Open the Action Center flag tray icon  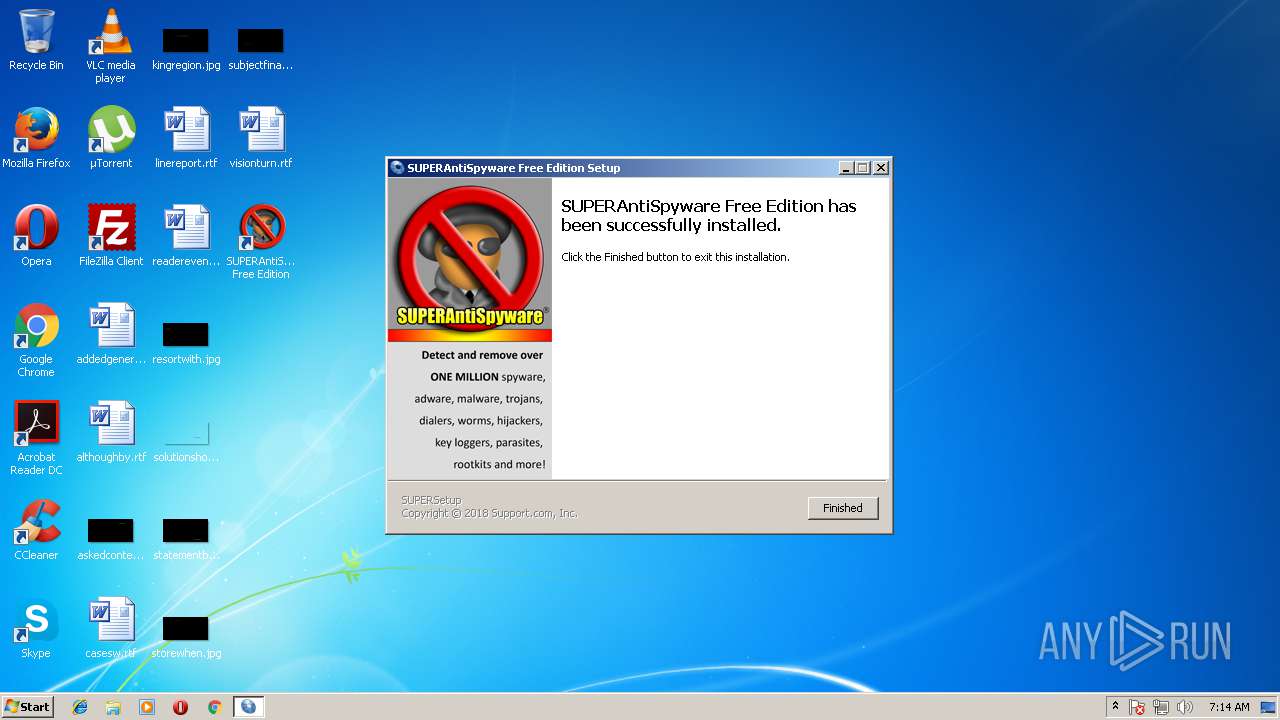click(1138, 707)
